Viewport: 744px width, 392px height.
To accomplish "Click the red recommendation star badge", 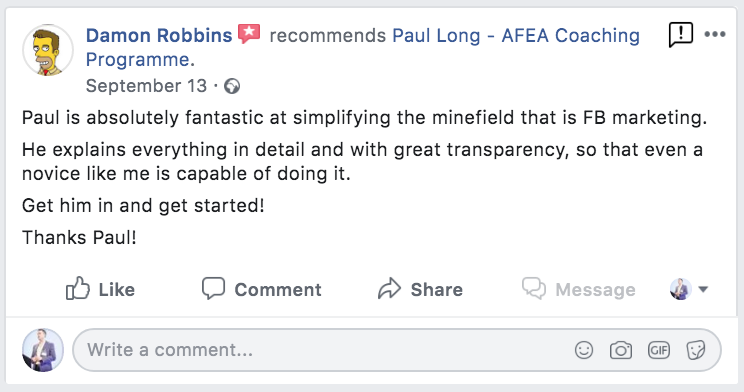I will coord(249,34).
